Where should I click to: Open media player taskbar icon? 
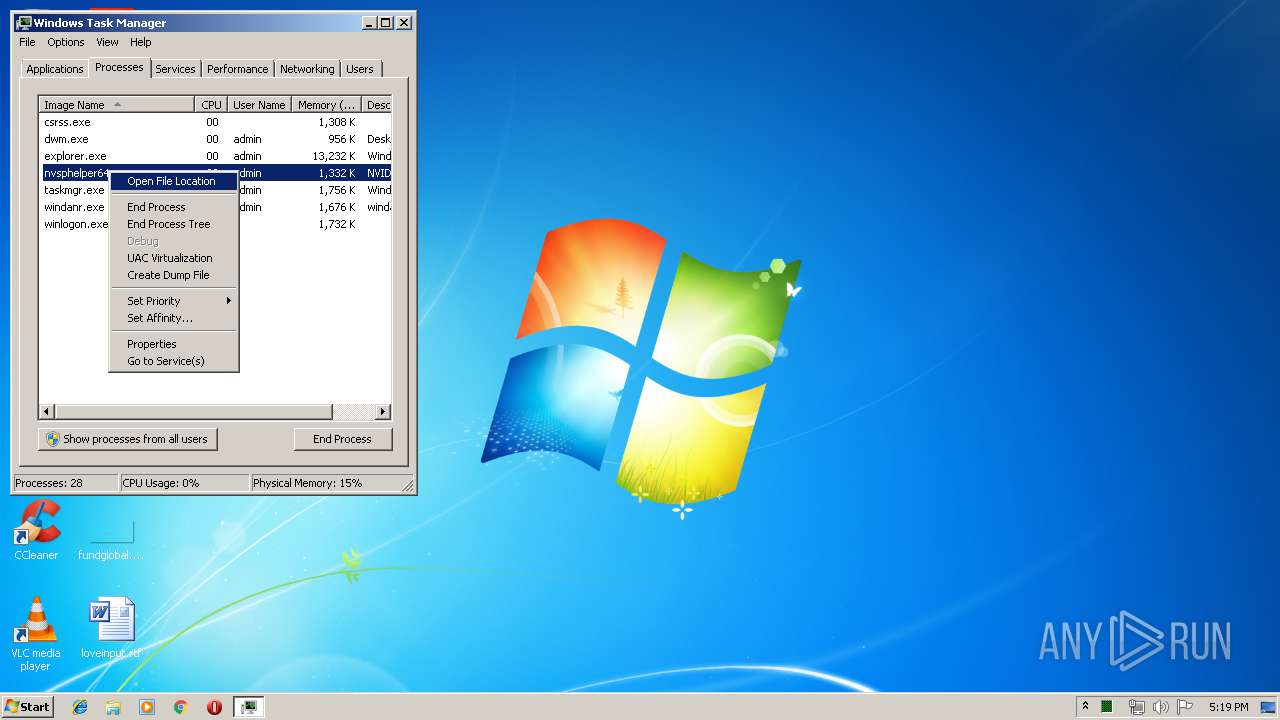[x=147, y=707]
